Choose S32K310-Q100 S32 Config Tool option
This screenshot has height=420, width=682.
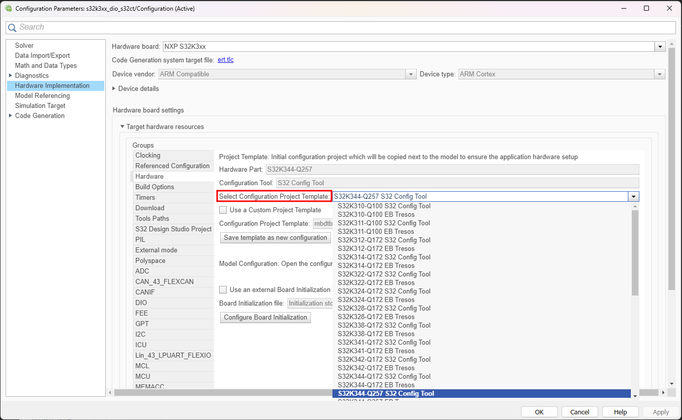point(481,206)
